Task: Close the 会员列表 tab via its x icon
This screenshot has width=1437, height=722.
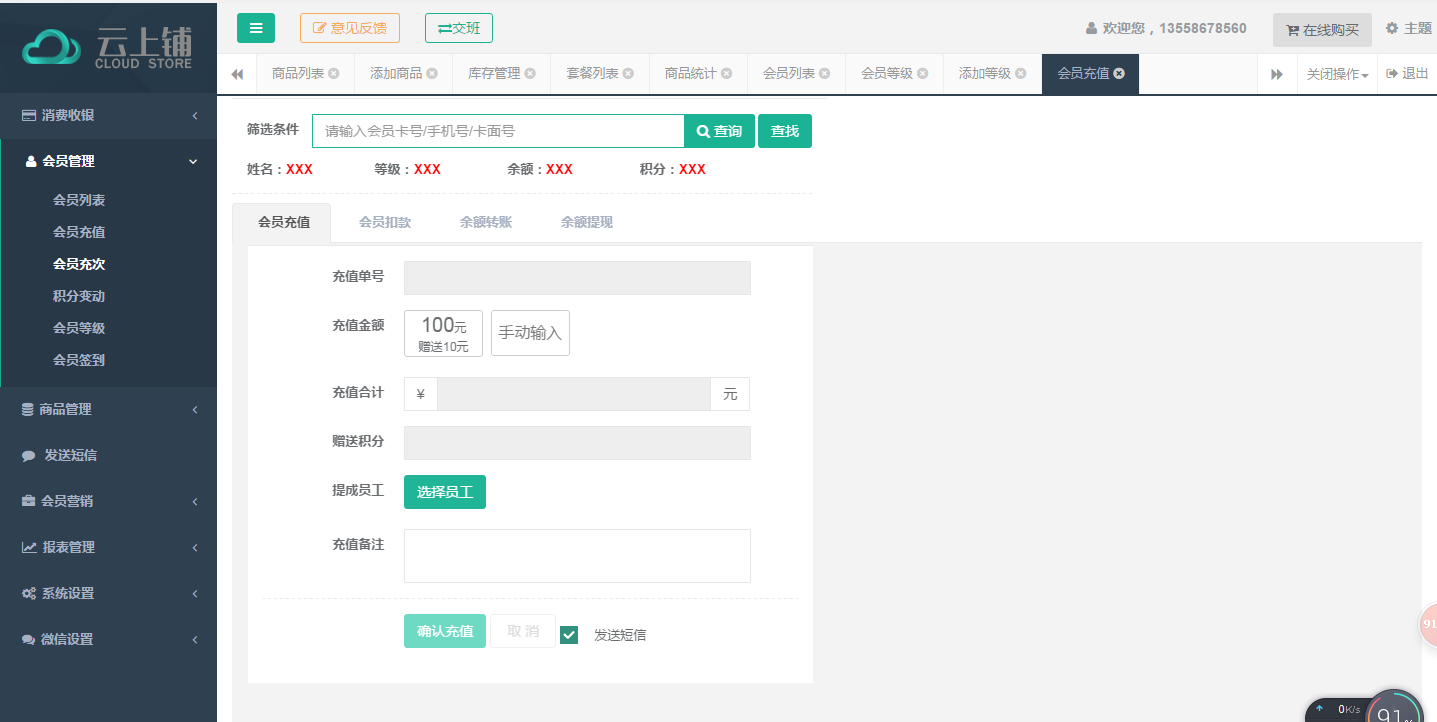Action: click(824, 74)
